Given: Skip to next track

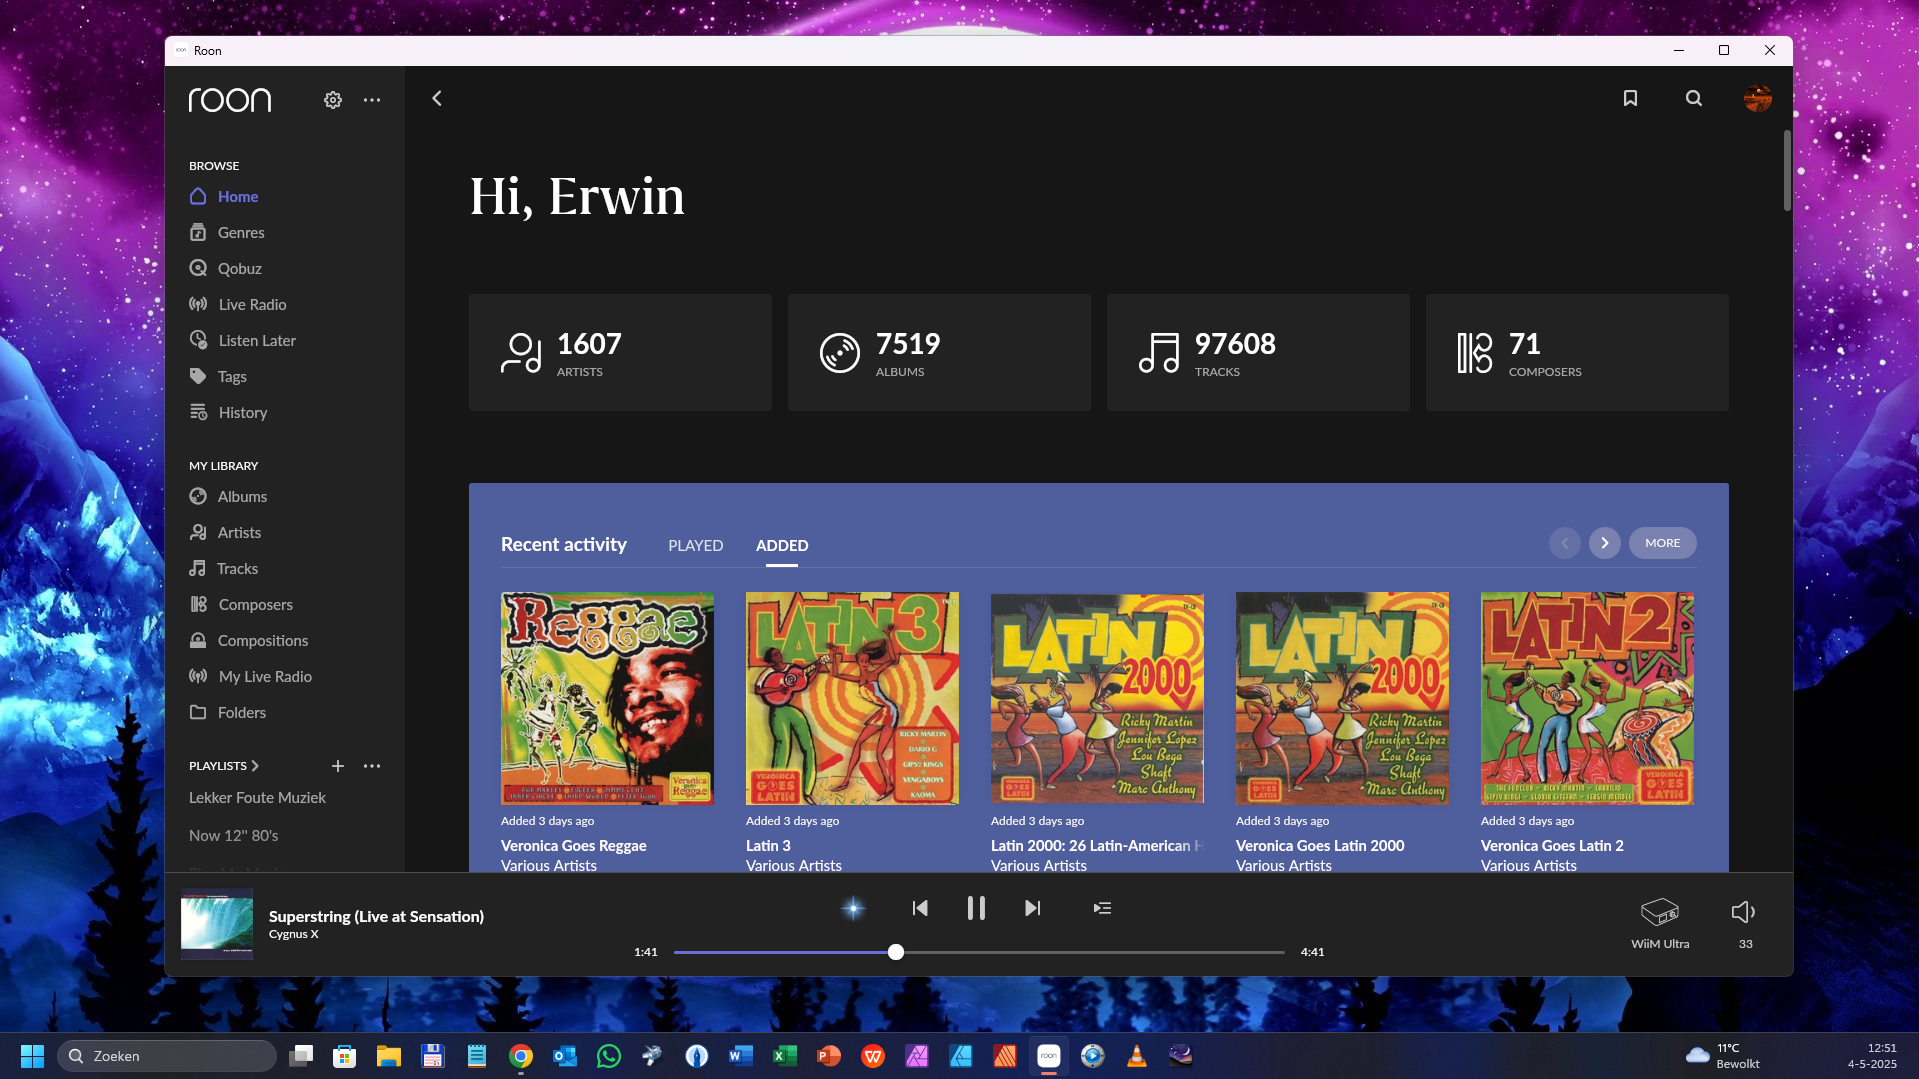Looking at the screenshot, I should click(x=1032, y=908).
